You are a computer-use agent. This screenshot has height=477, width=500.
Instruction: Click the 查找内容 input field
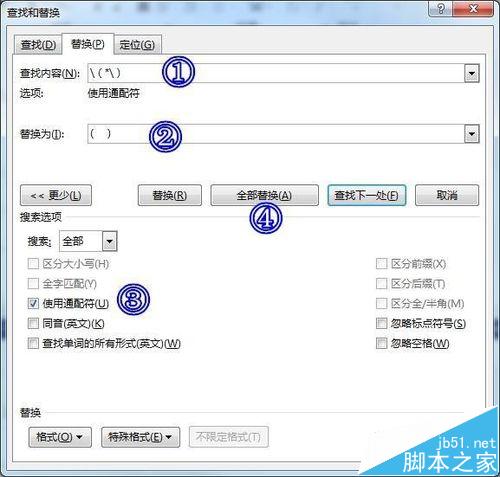coord(276,73)
